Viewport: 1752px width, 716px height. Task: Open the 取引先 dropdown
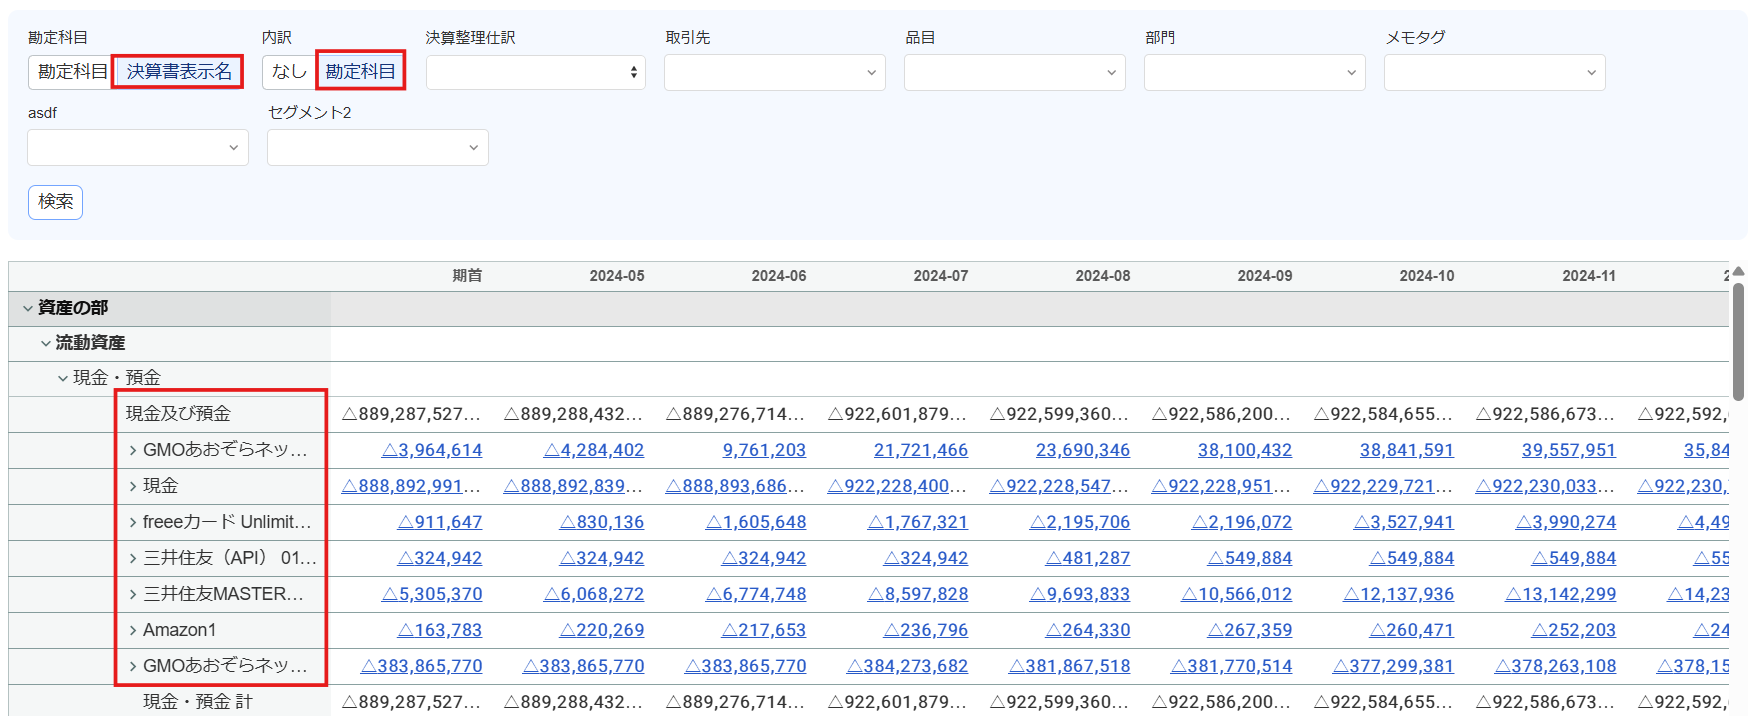pyautogui.click(x=775, y=72)
